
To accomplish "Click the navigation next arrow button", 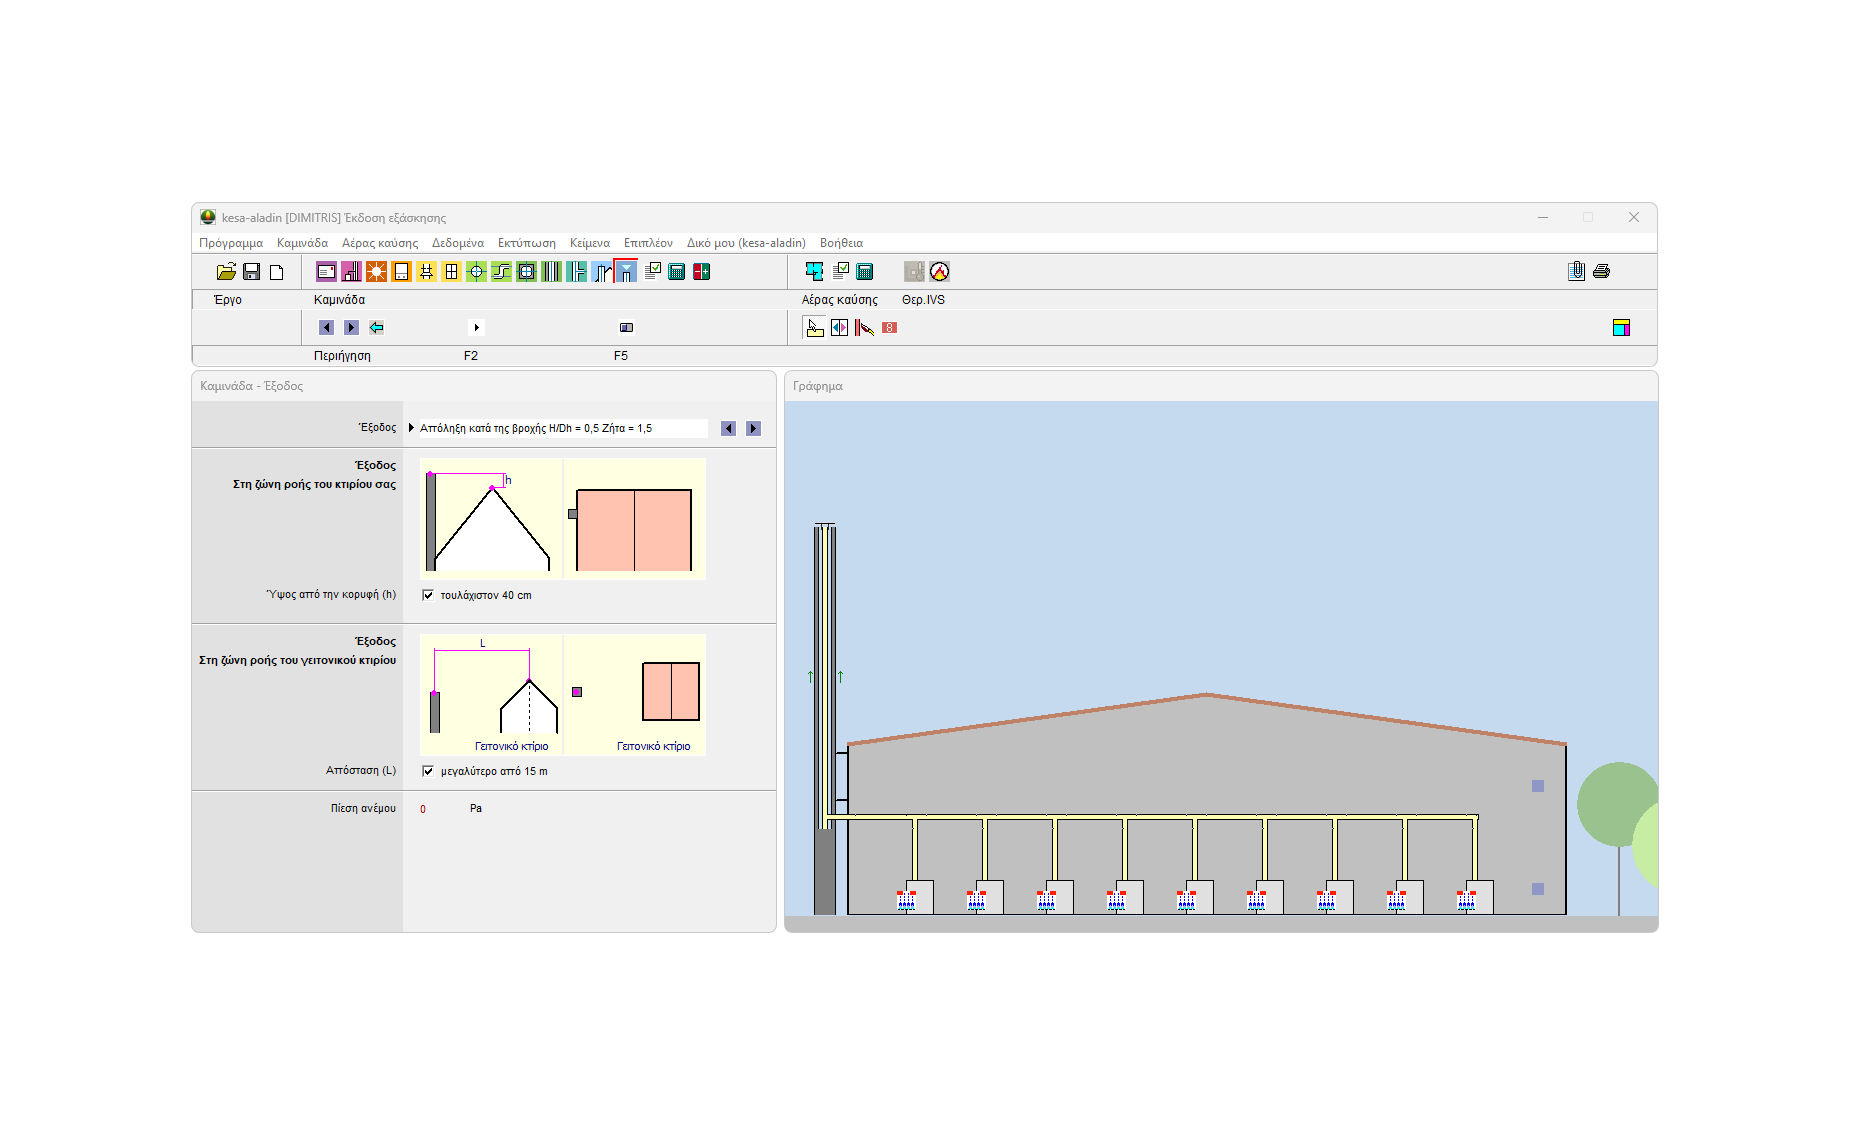I will pyautogui.click(x=351, y=328).
